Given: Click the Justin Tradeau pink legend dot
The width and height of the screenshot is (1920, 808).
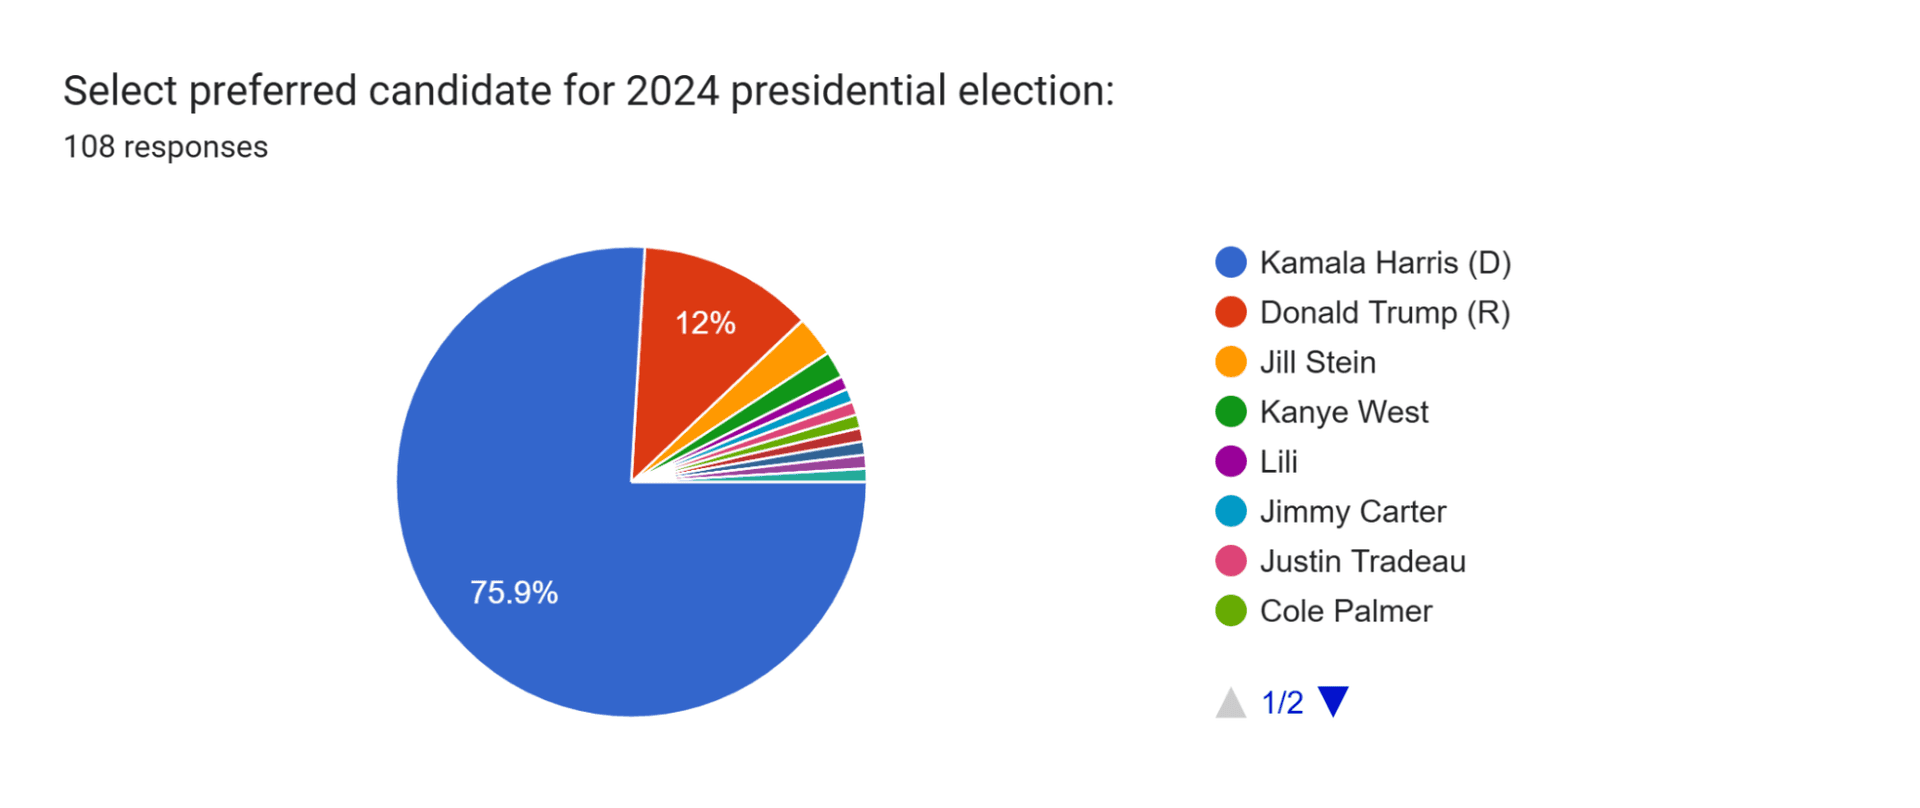Looking at the screenshot, I should [x=1230, y=561].
